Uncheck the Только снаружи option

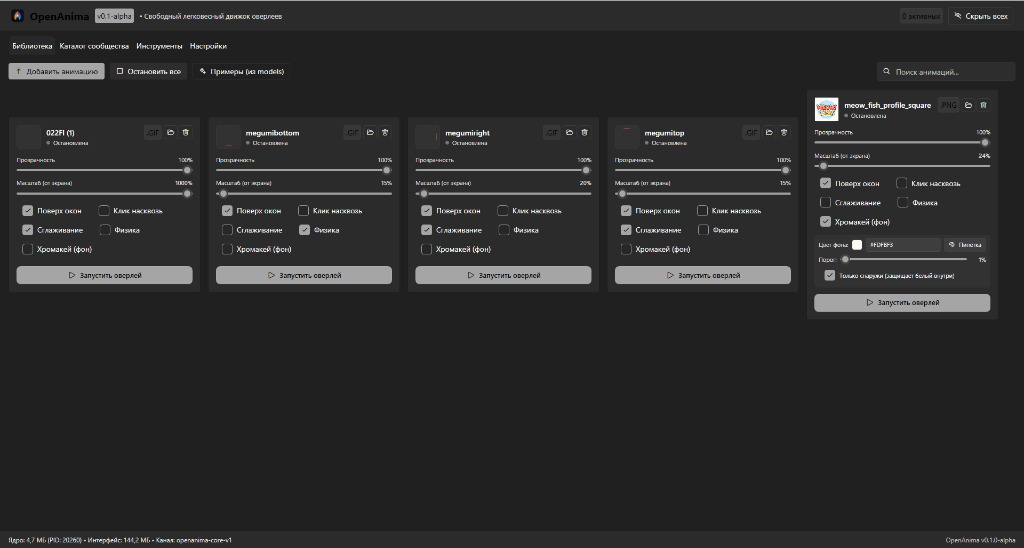tap(829, 276)
